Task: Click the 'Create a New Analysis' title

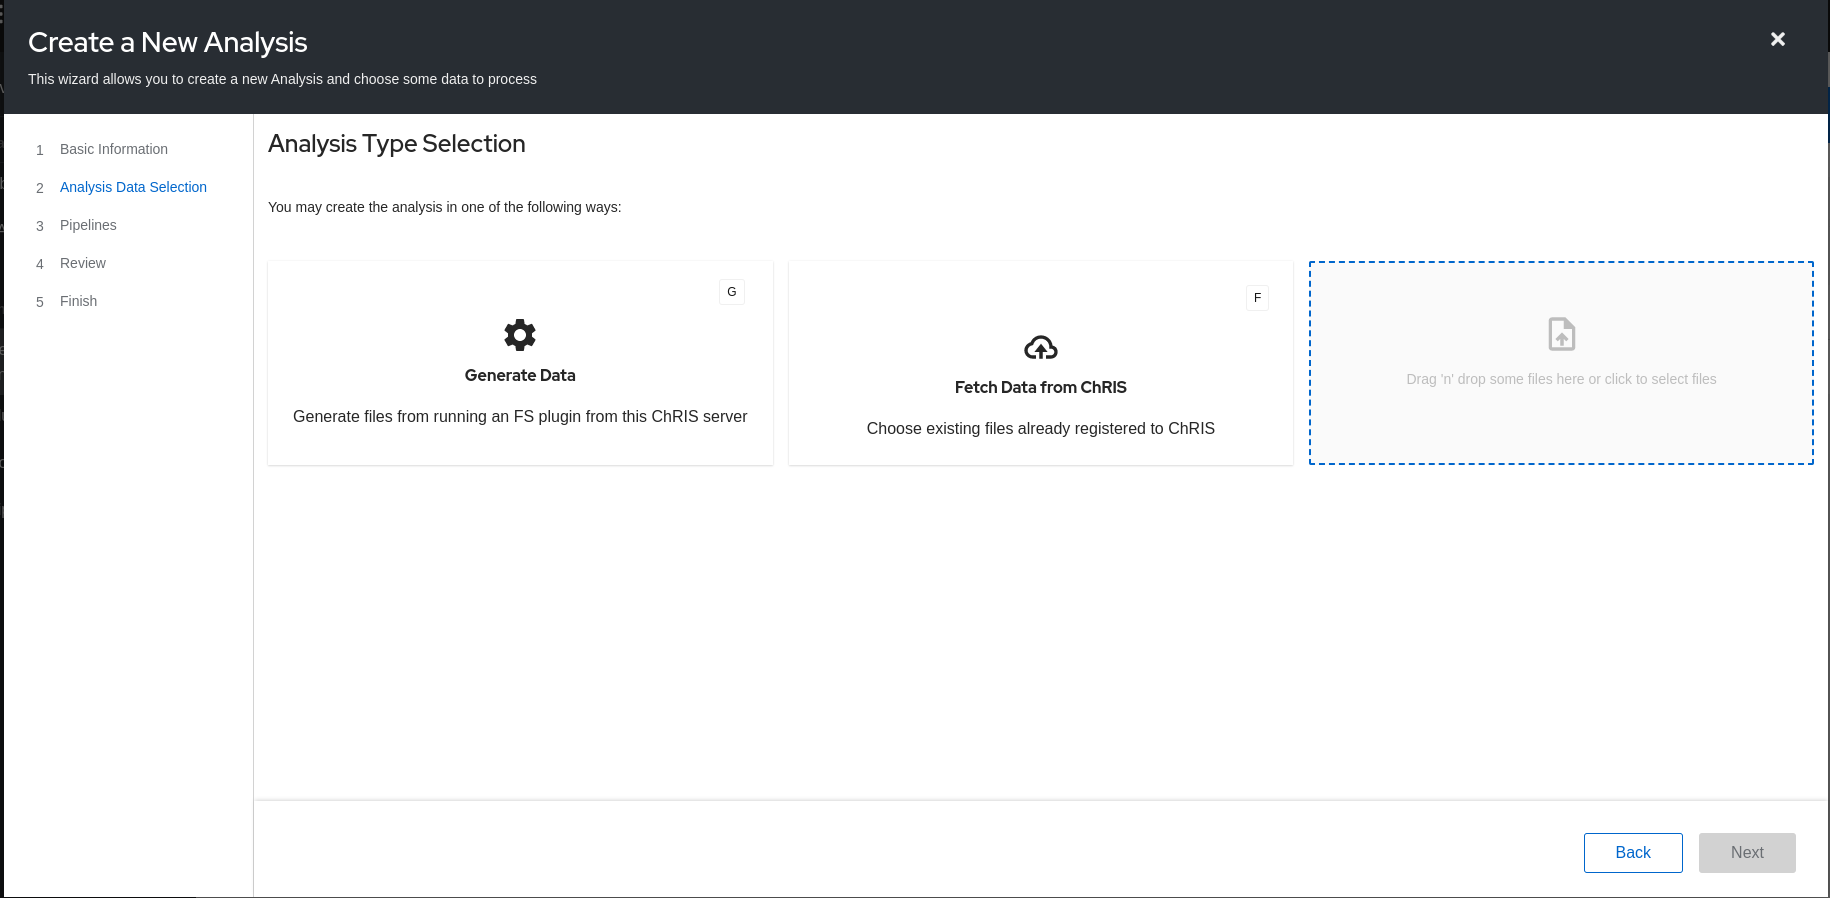Action: [x=168, y=42]
